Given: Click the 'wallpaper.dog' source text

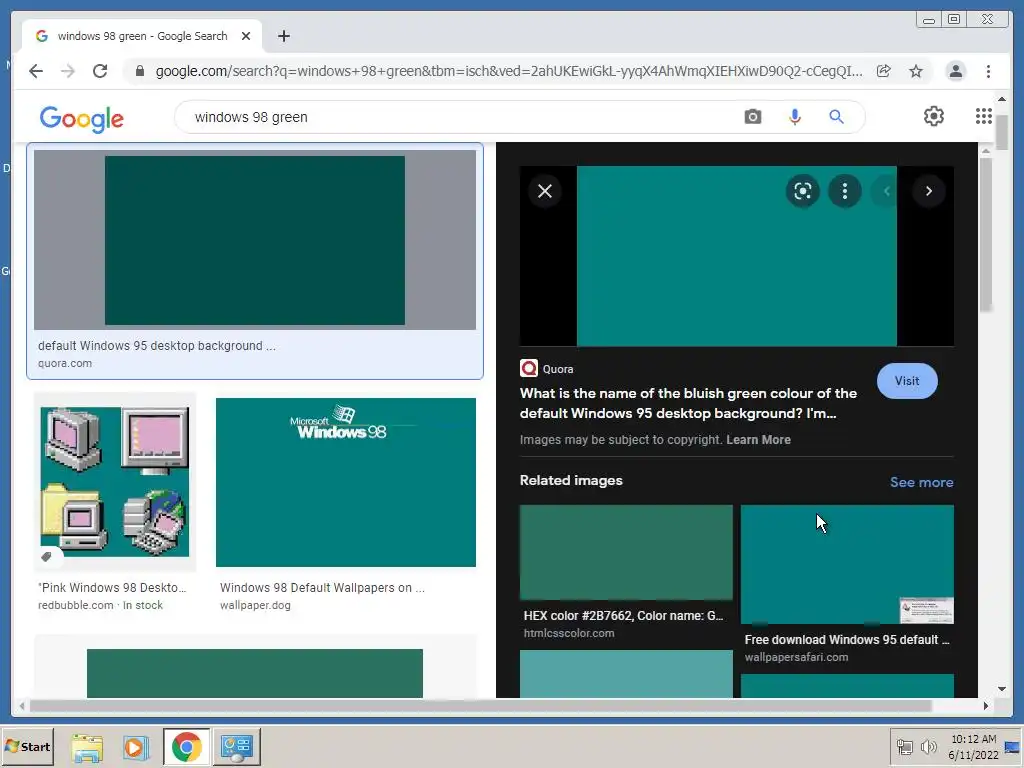Looking at the screenshot, I should pyautogui.click(x=255, y=605).
